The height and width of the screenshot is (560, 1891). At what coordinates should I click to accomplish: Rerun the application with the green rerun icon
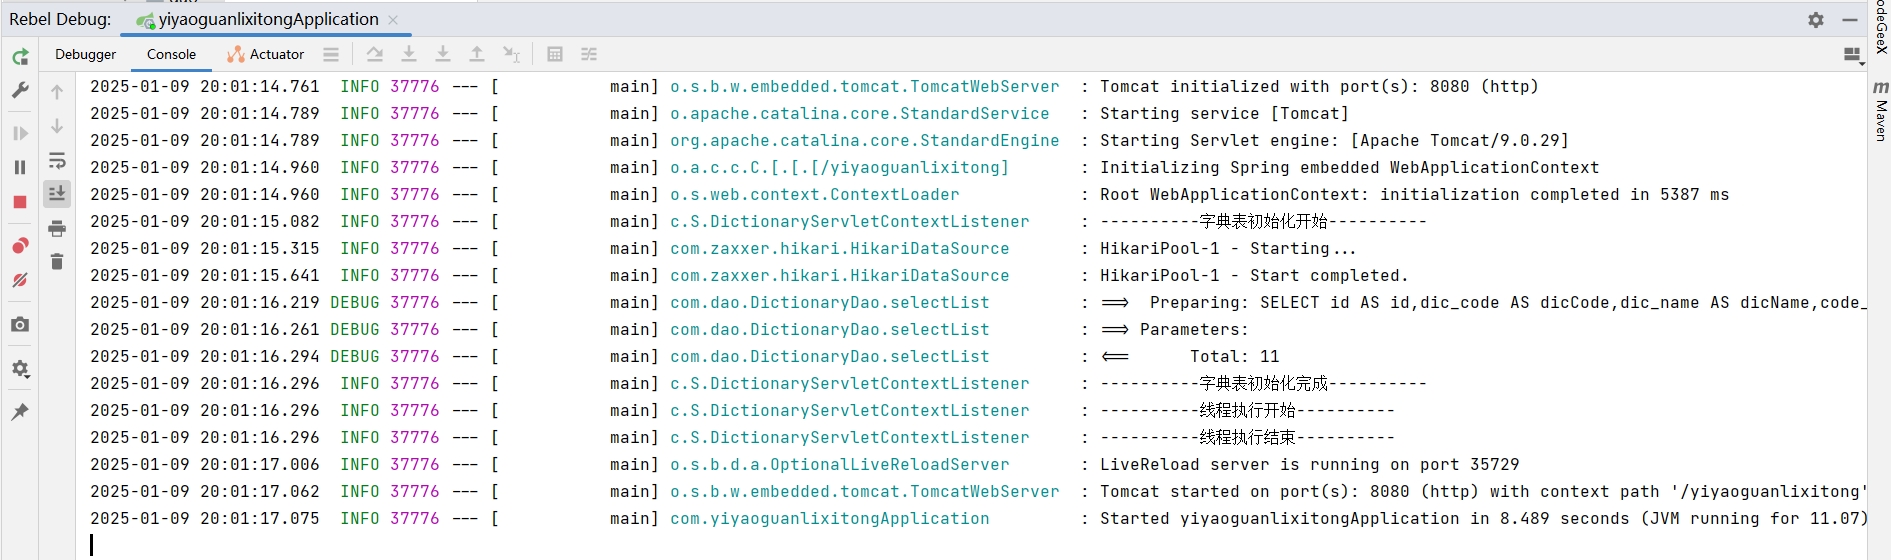coord(20,57)
